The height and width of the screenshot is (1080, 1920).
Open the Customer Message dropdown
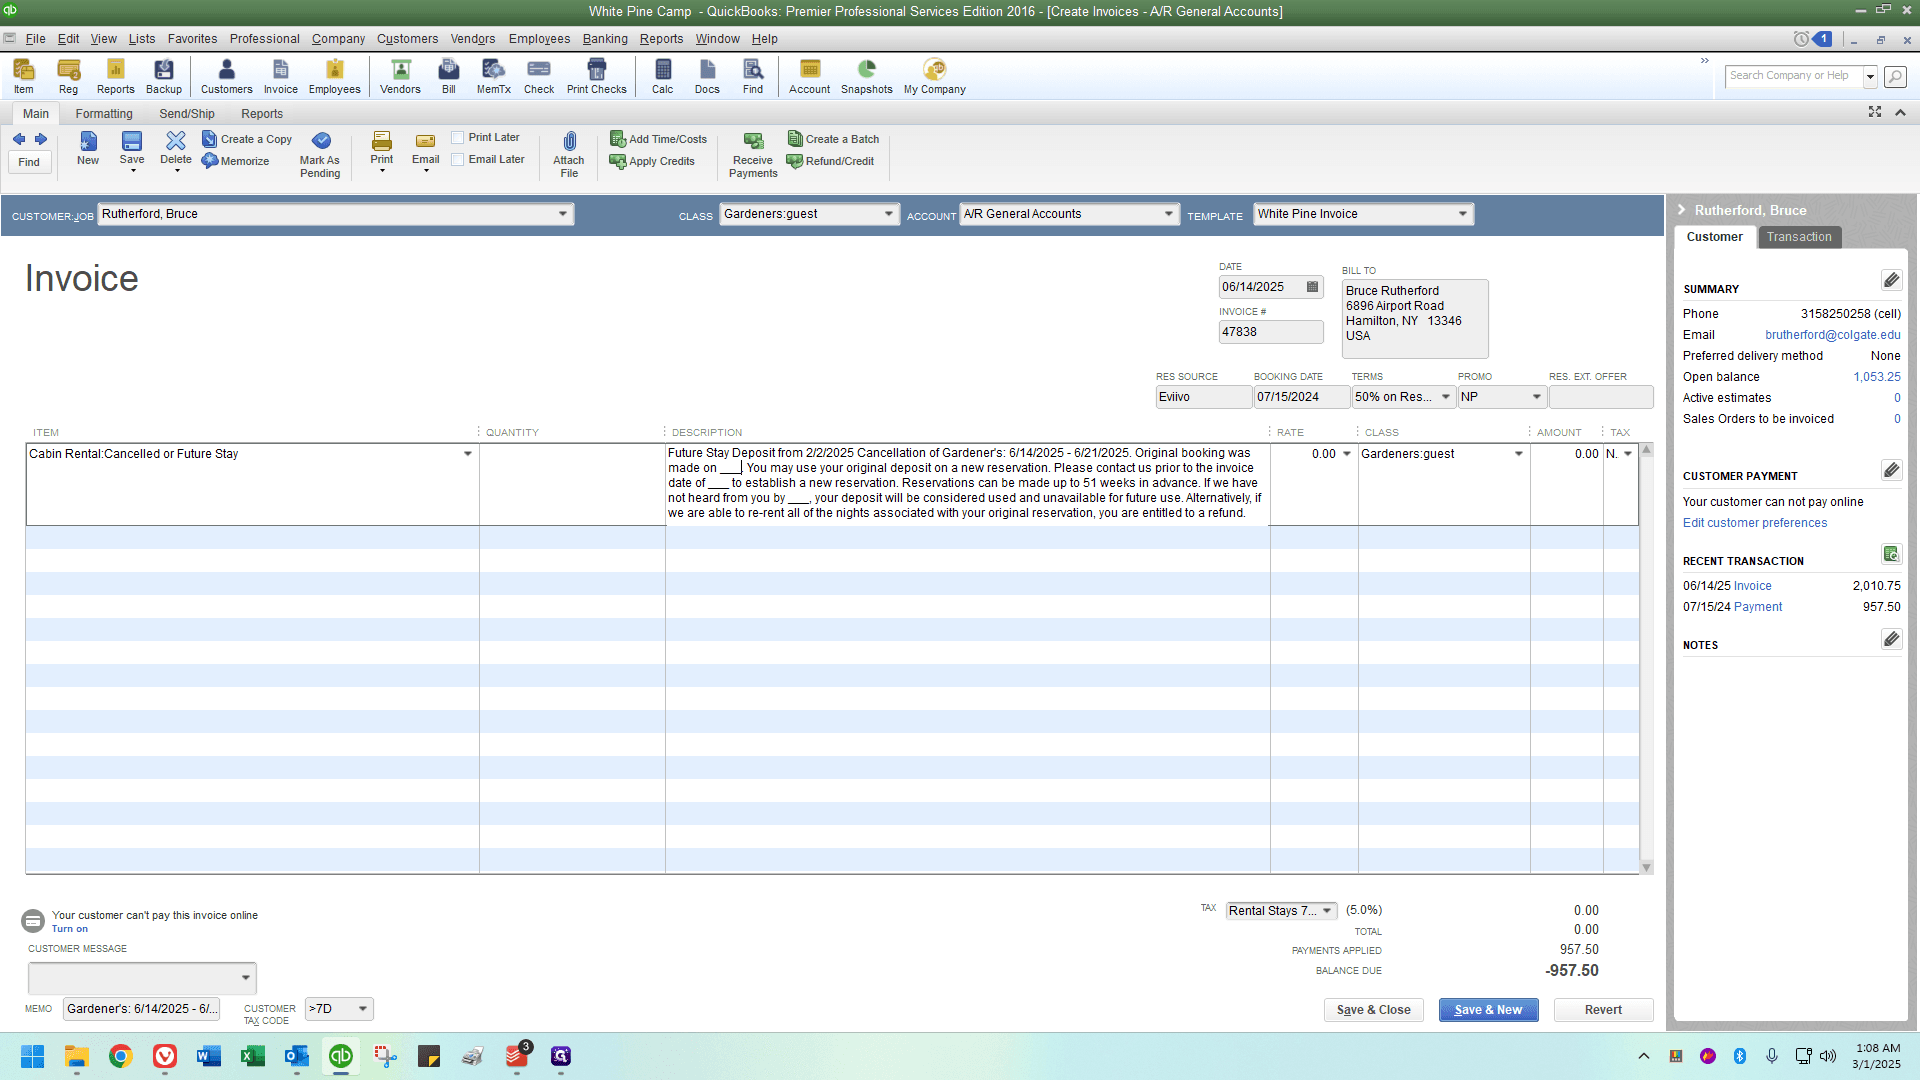246,978
